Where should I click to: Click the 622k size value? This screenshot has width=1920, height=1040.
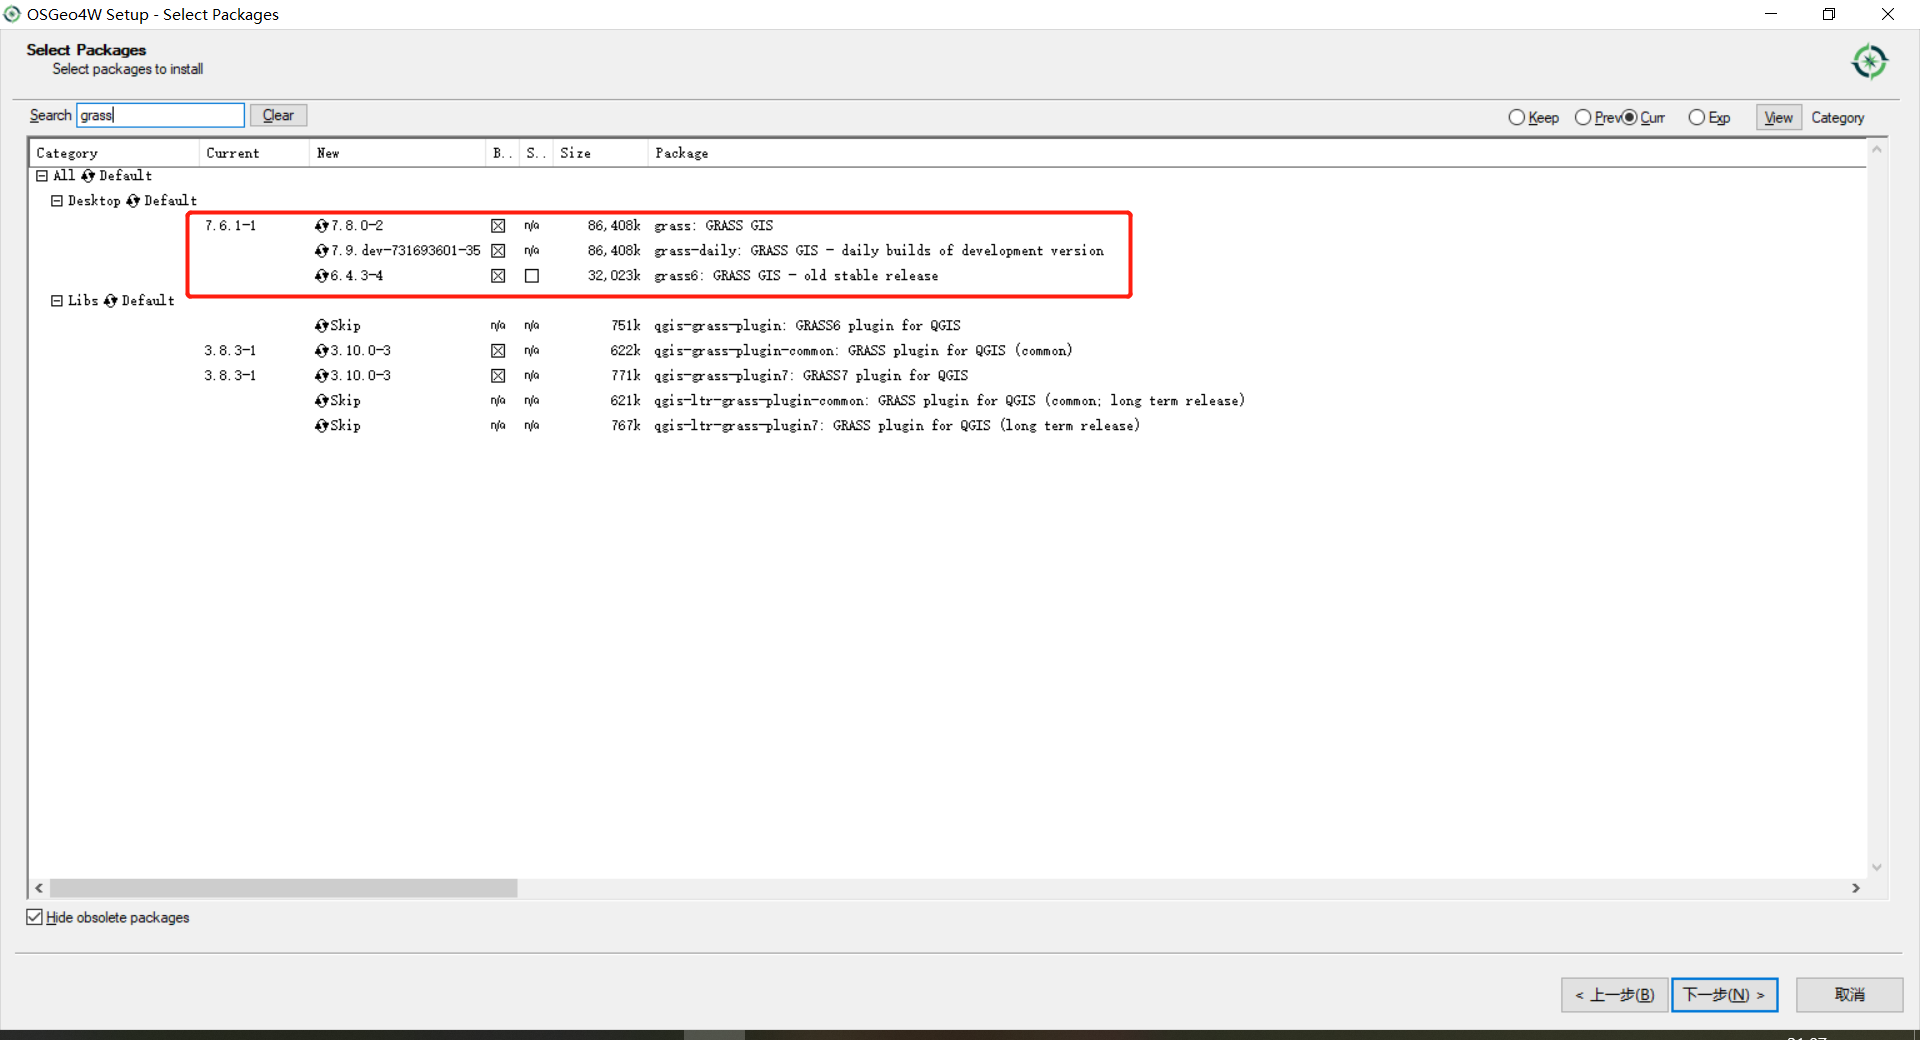626,351
